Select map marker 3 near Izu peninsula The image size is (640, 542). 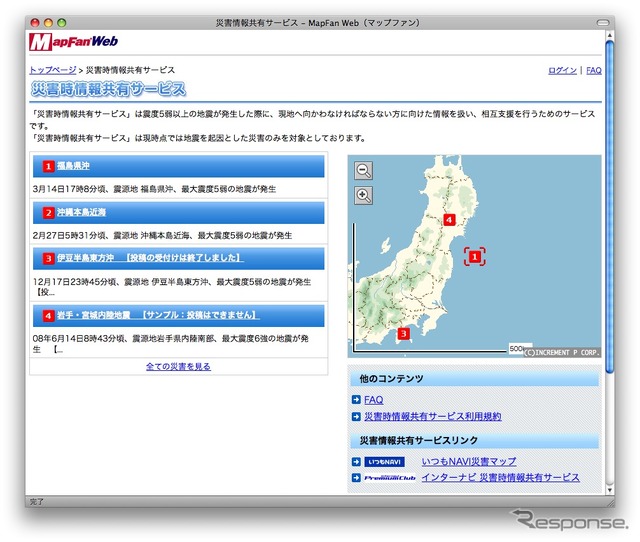403,333
